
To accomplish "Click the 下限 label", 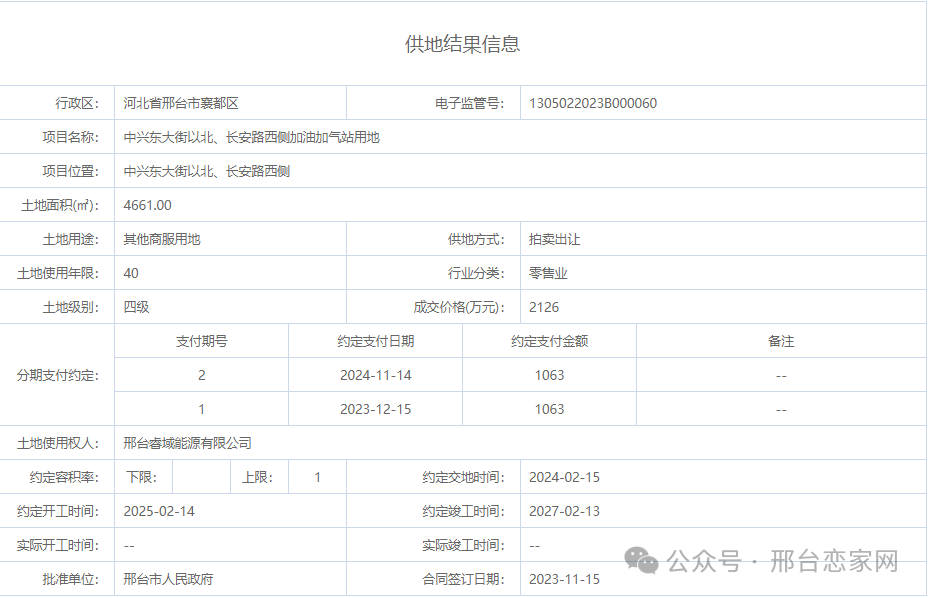I will click(x=142, y=477).
